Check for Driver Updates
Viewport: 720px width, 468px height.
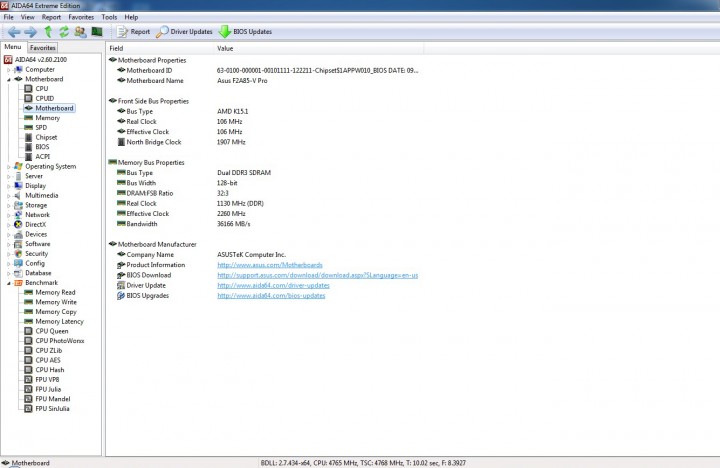click(x=184, y=32)
